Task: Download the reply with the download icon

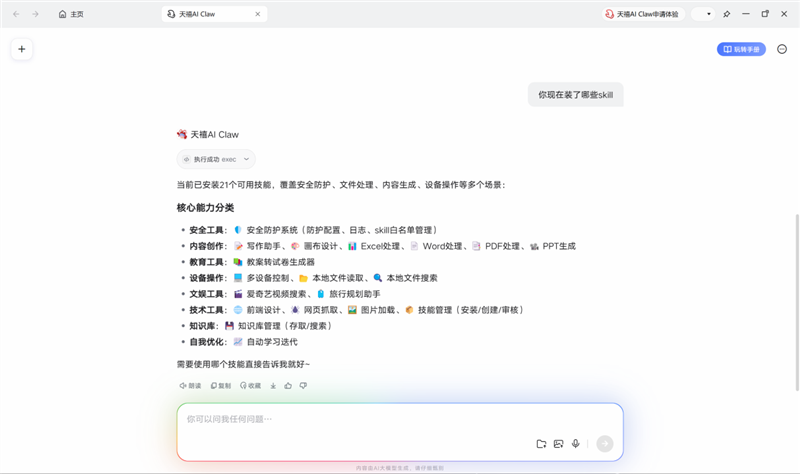Action: point(273,386)
